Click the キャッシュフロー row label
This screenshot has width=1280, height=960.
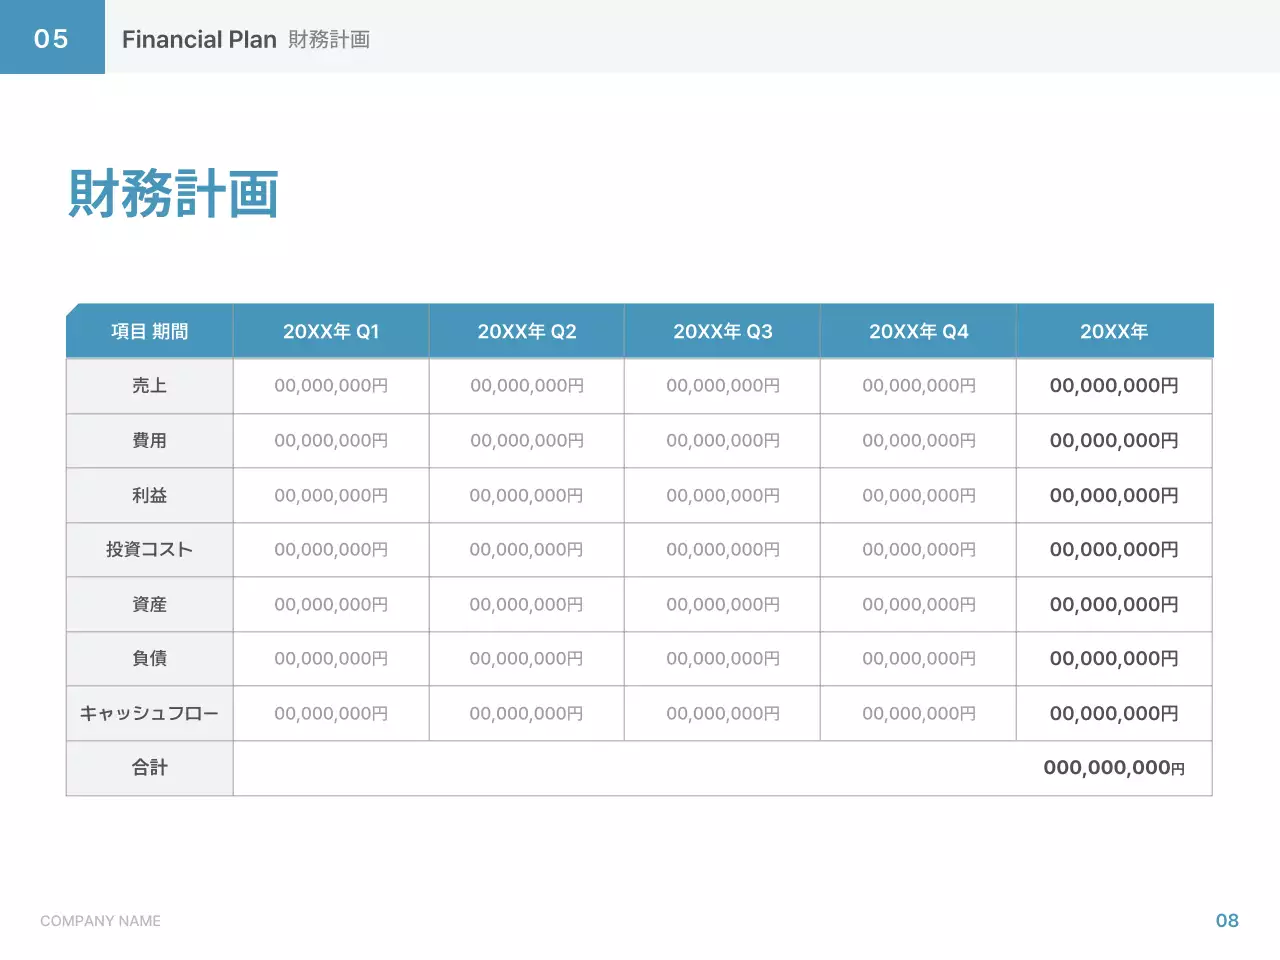[150, 714]
